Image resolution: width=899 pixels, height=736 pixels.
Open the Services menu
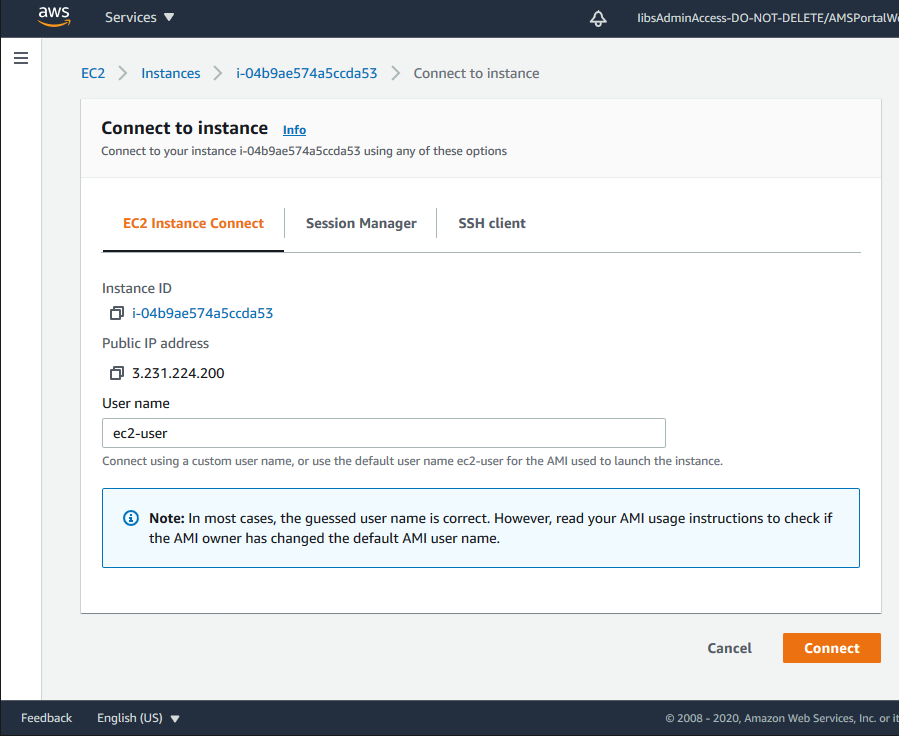(129, 17)
